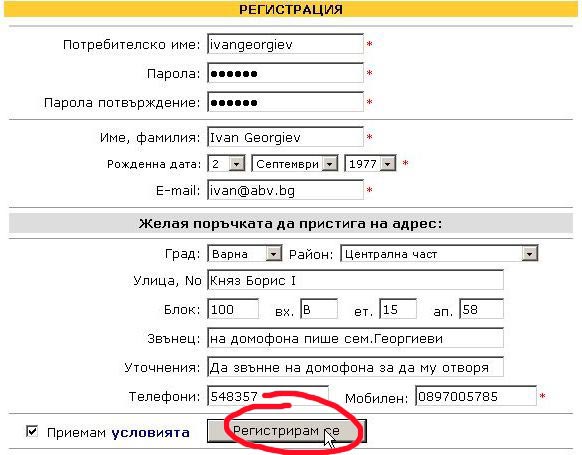
Task: Select the Блок field containing 100
Action: [x=233, y=309]
